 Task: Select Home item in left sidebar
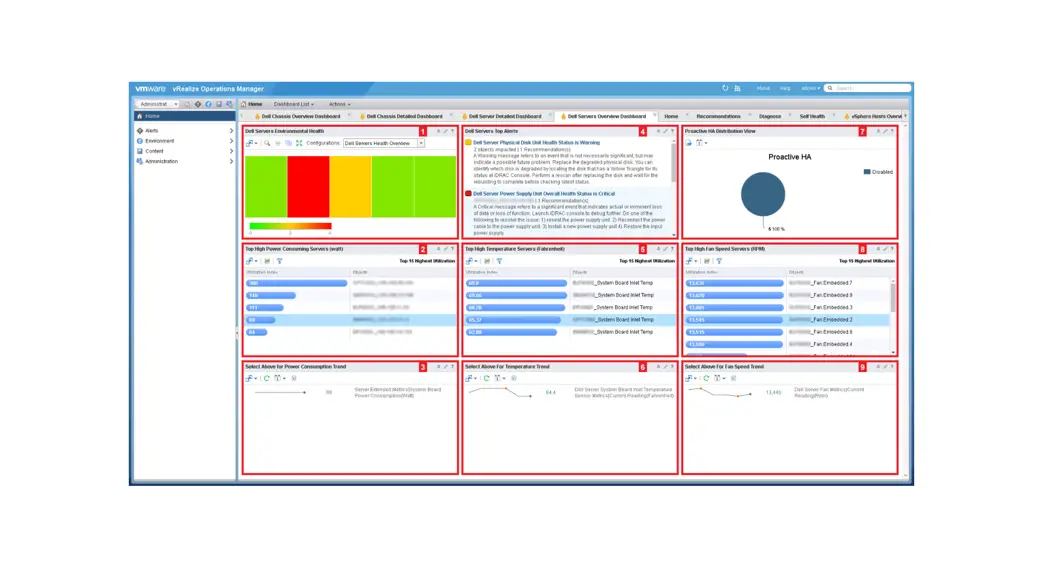184,116
